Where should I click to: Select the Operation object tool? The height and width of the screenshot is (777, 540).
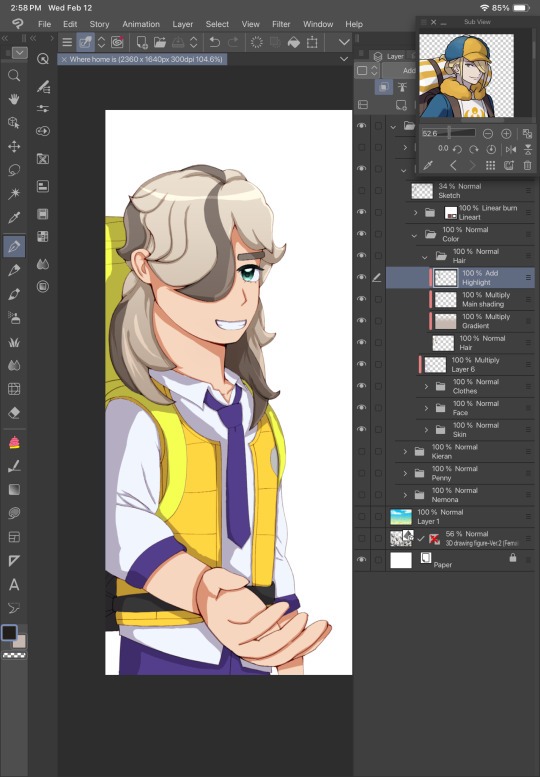click(14, 123)
